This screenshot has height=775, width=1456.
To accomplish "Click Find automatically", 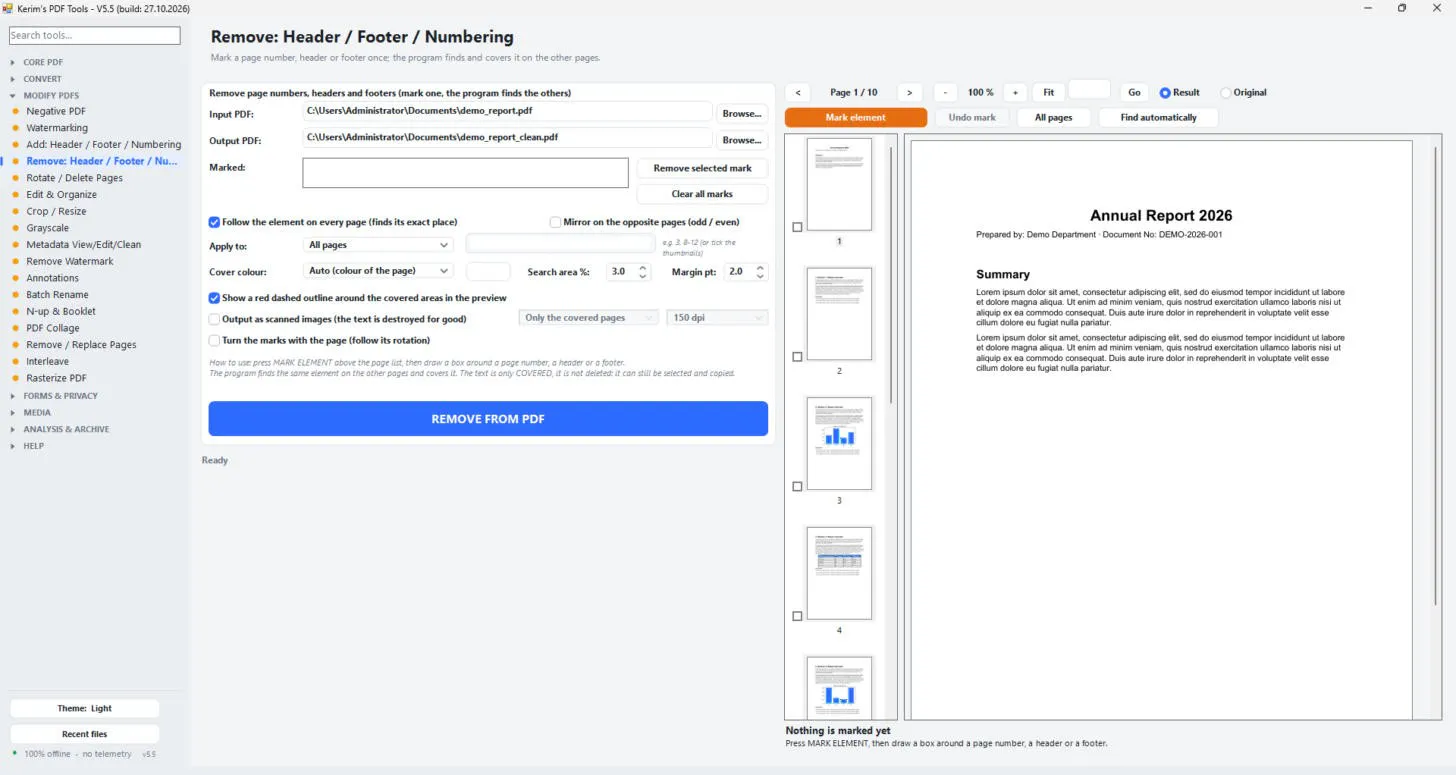I will [1158, 117].
